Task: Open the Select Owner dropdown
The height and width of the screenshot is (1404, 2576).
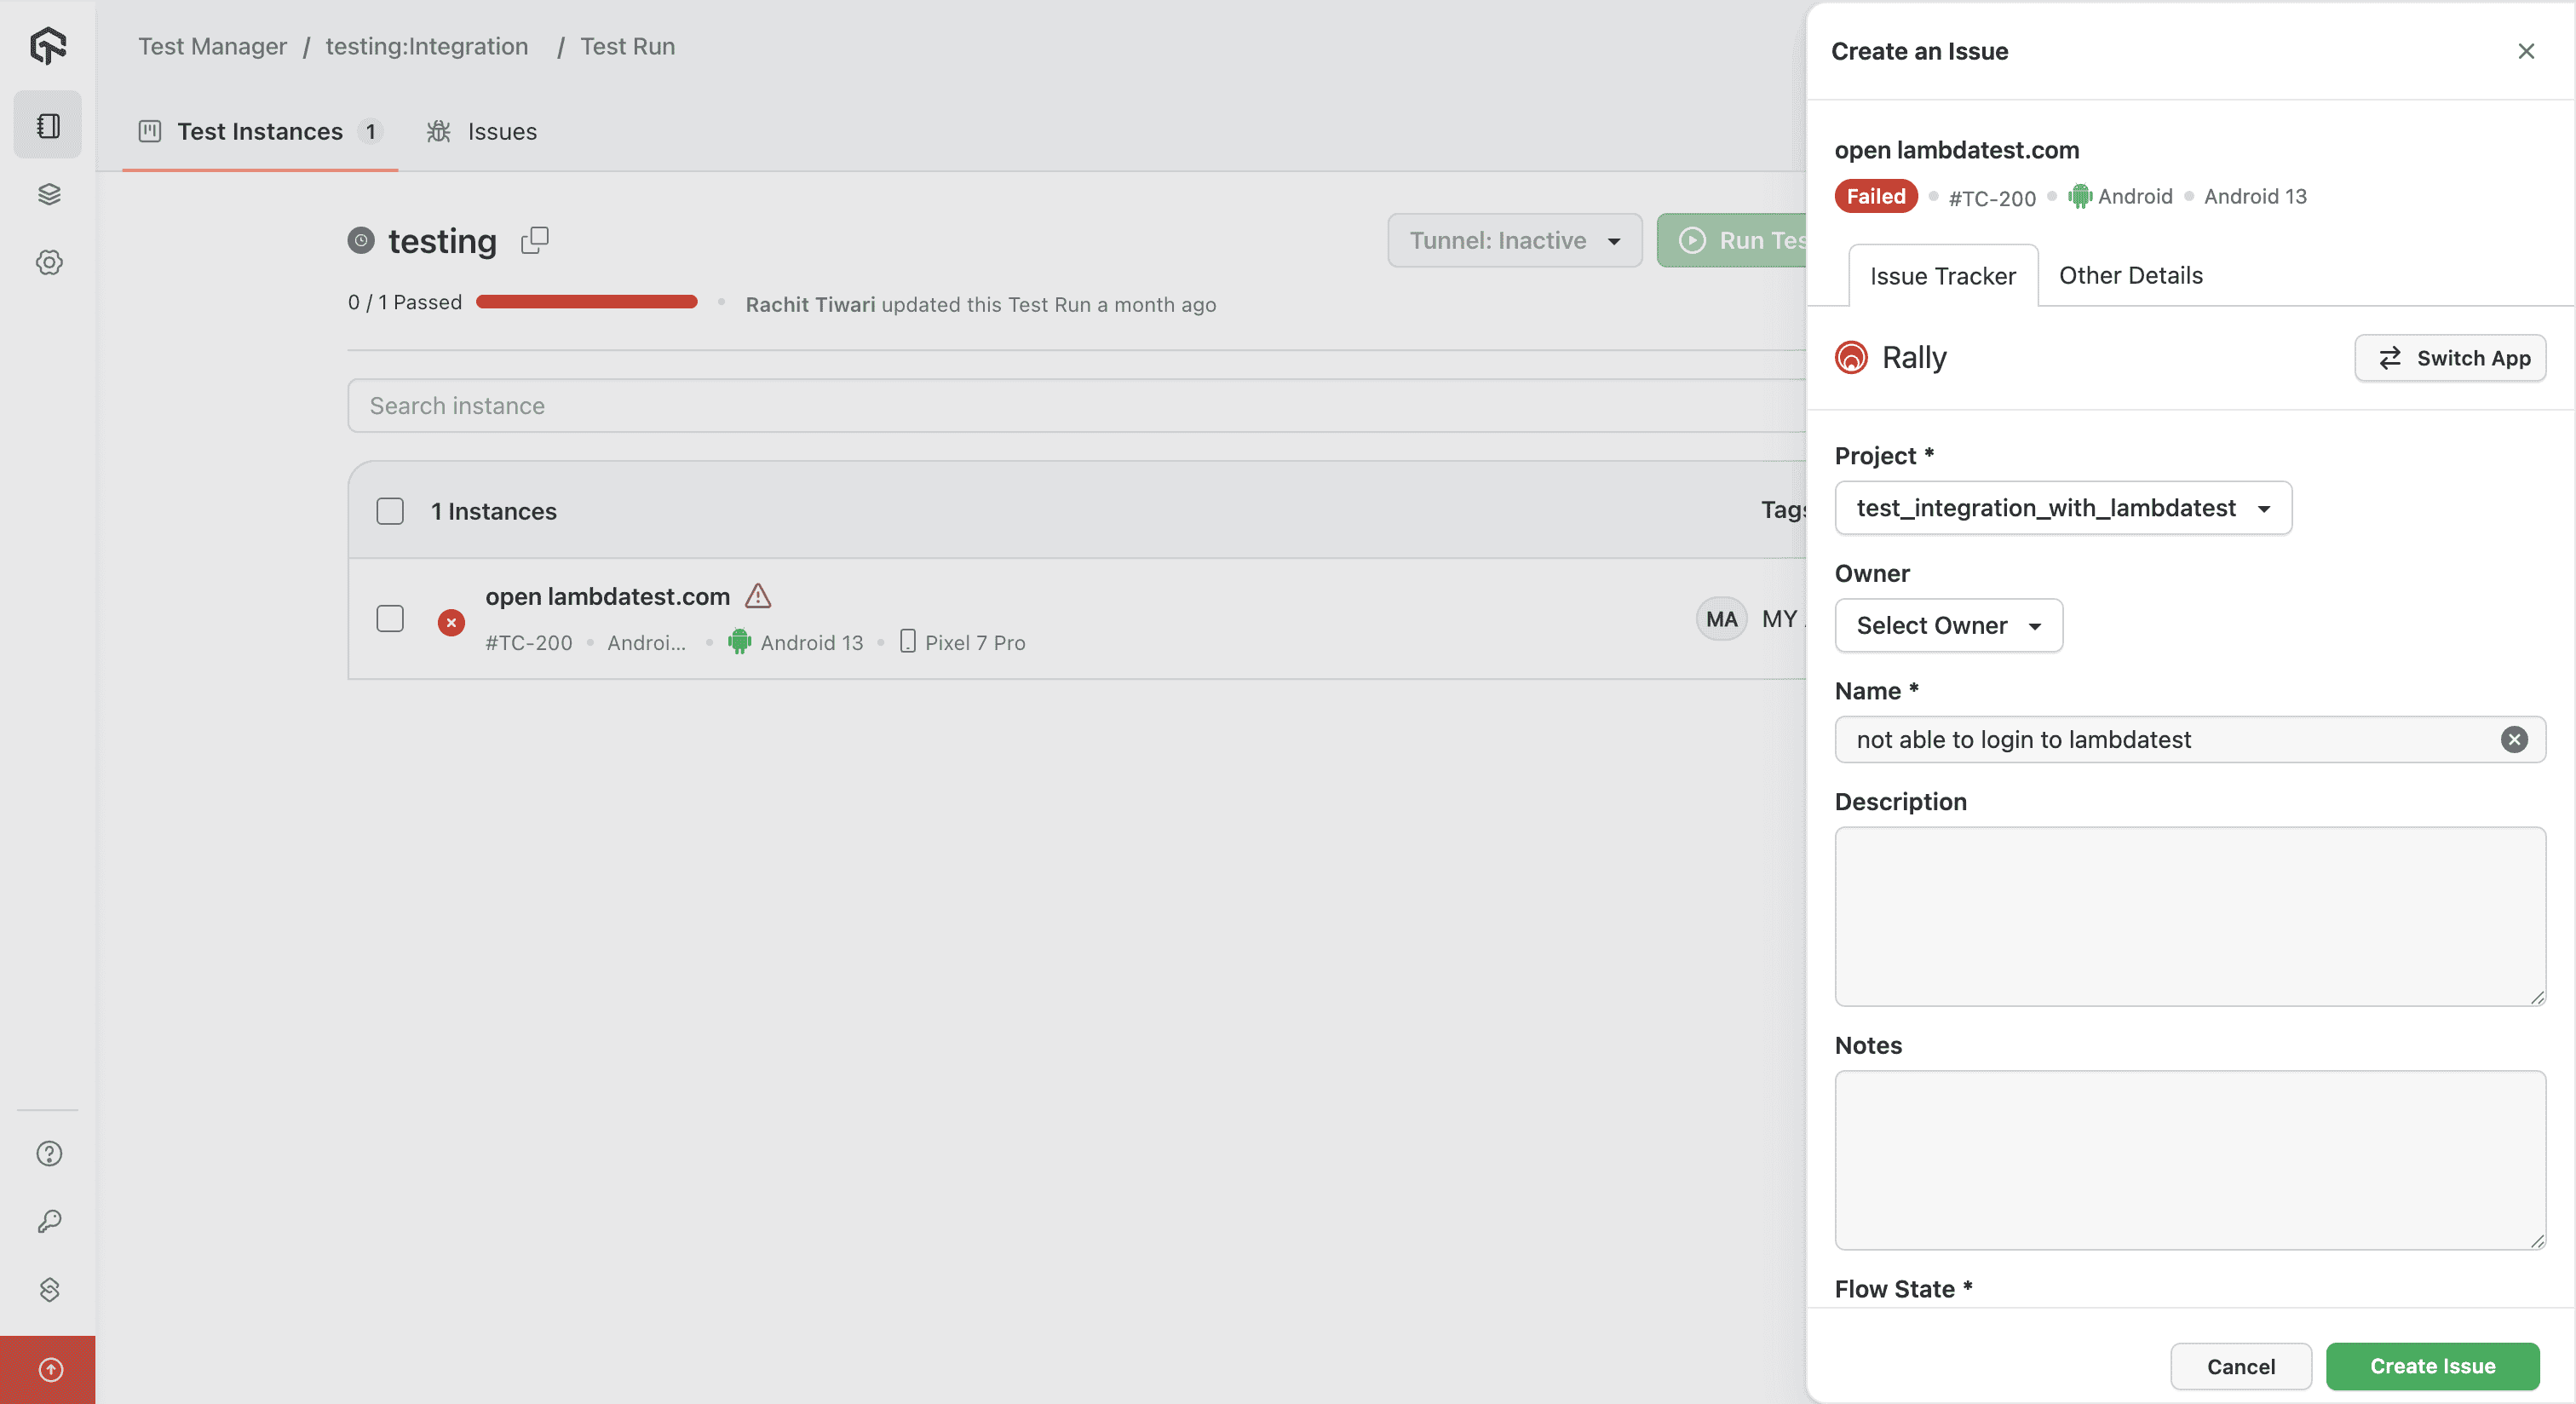Action: [x=1948, y=625]
